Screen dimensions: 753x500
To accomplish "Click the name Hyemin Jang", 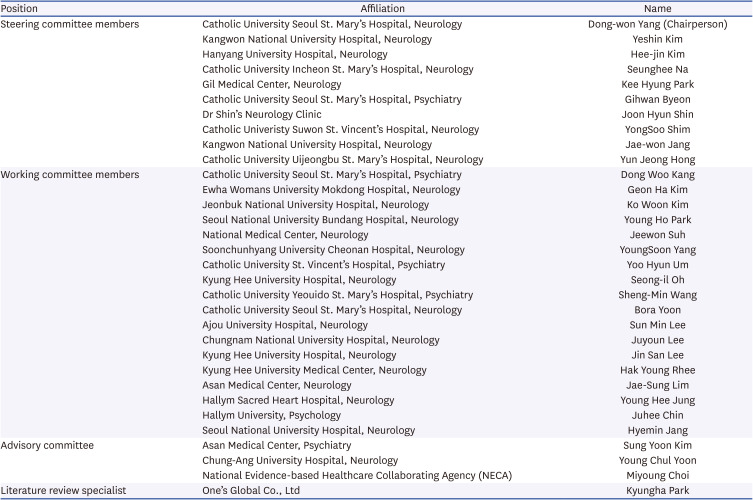I will tap(657, 430).
